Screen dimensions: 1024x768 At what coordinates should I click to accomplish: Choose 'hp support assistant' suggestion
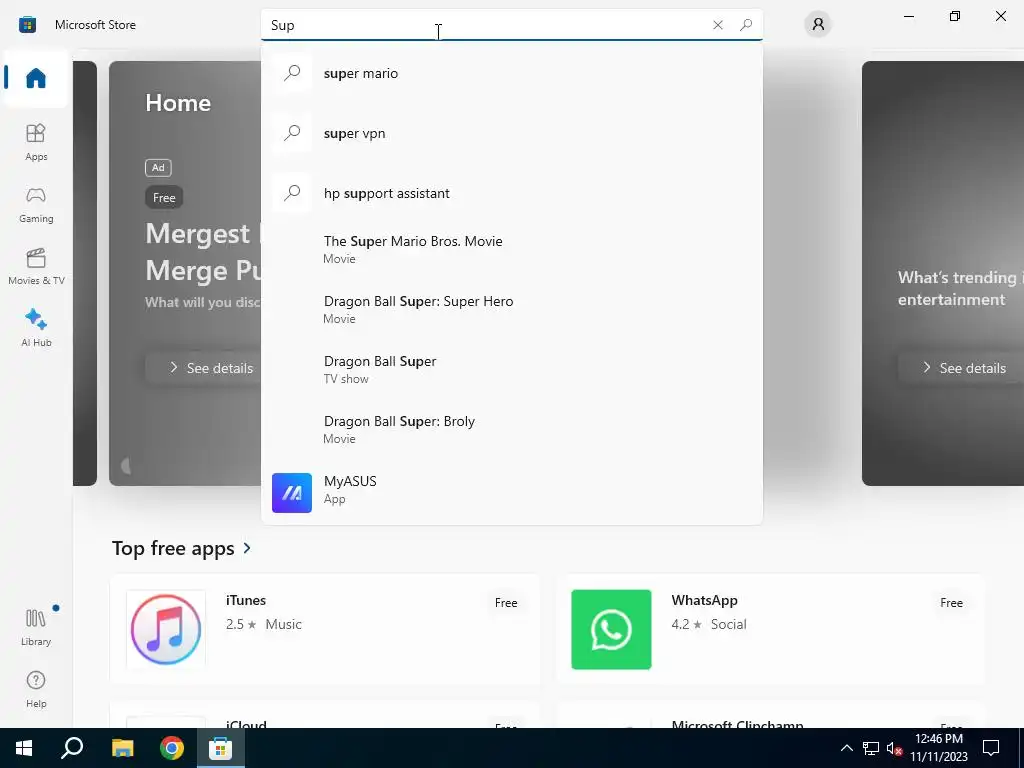coord(511,193)
